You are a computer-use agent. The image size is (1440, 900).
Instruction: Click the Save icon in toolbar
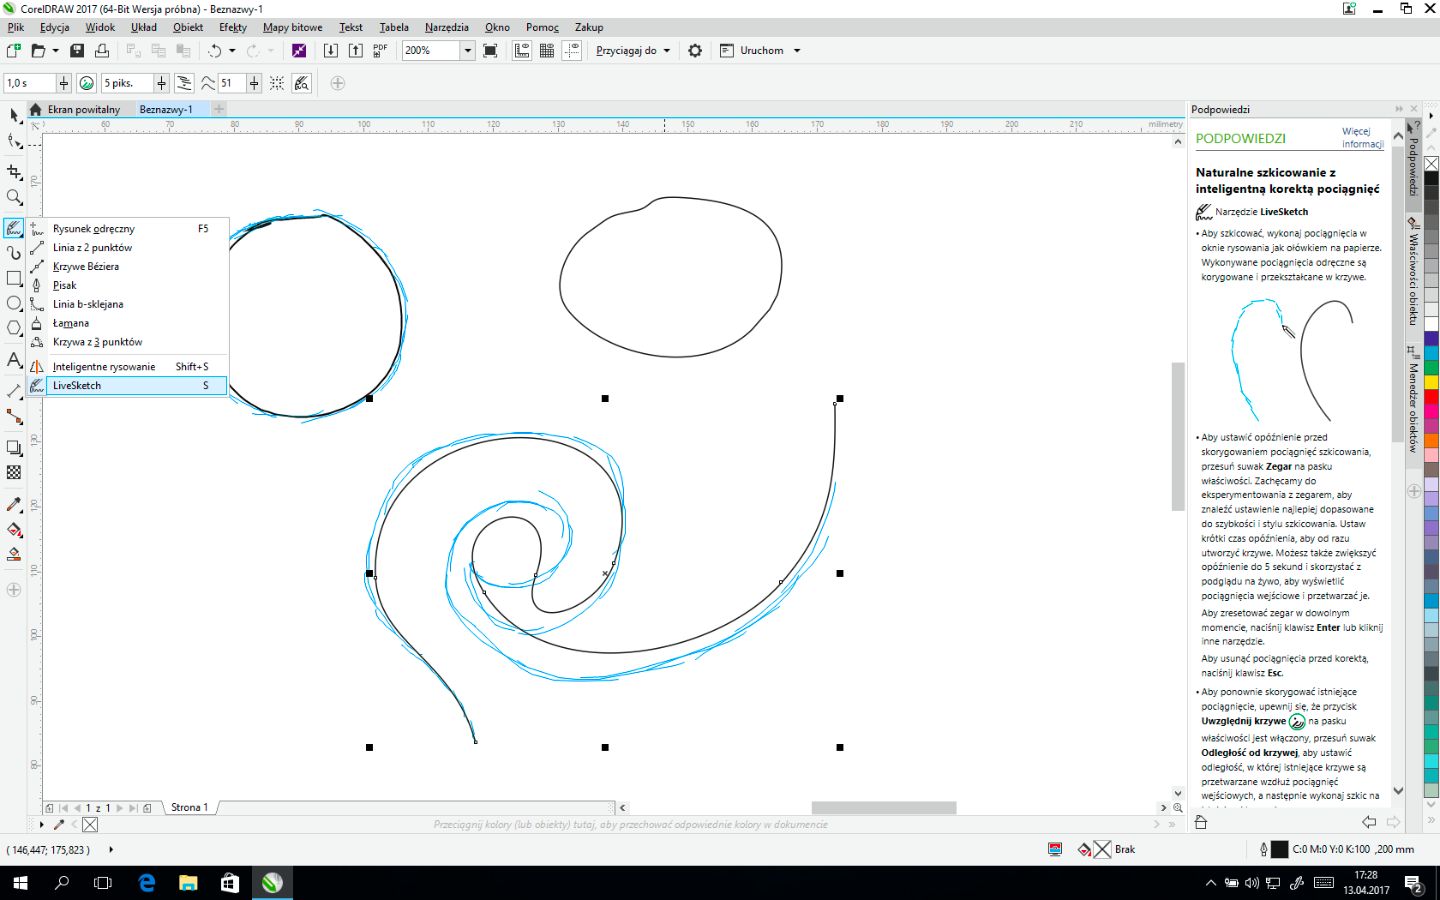coord(77,51)
